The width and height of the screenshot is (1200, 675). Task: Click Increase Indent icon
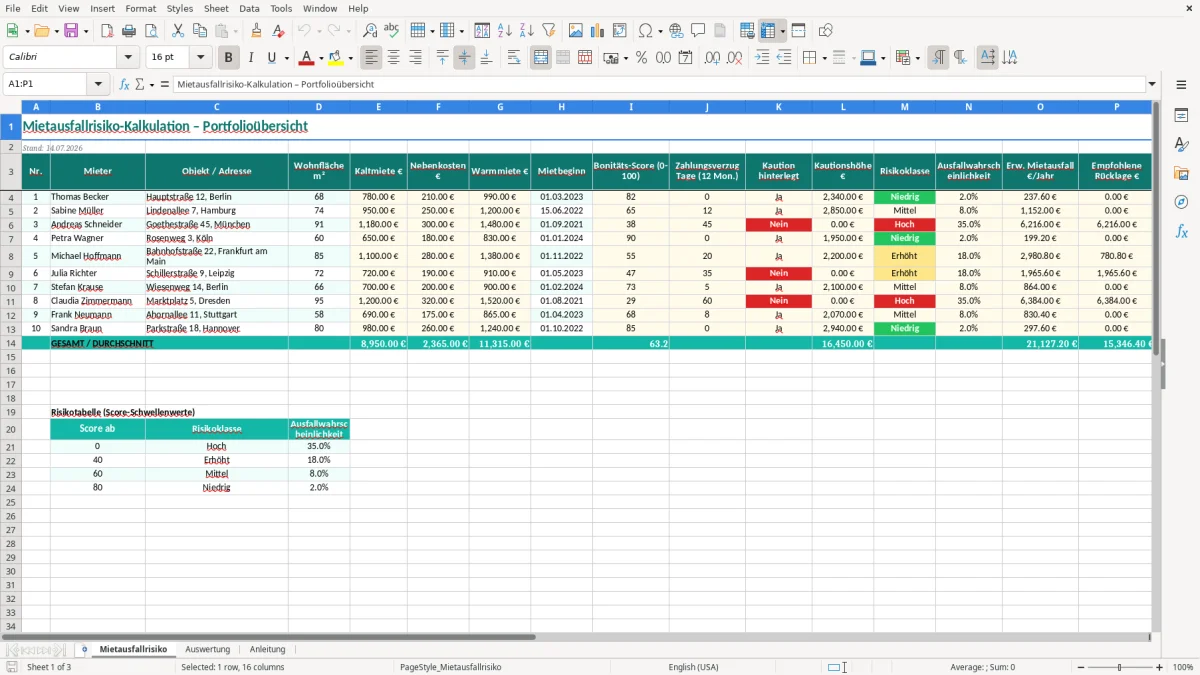(x=762, y=58)
